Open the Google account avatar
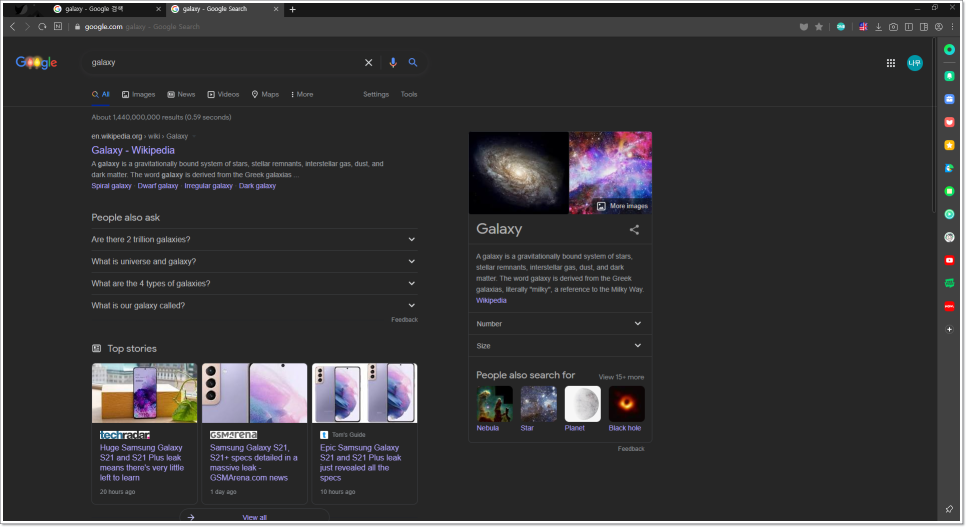The width and height of the screenshot is (966, 527). pyautogui.click(x=915, y=63)
